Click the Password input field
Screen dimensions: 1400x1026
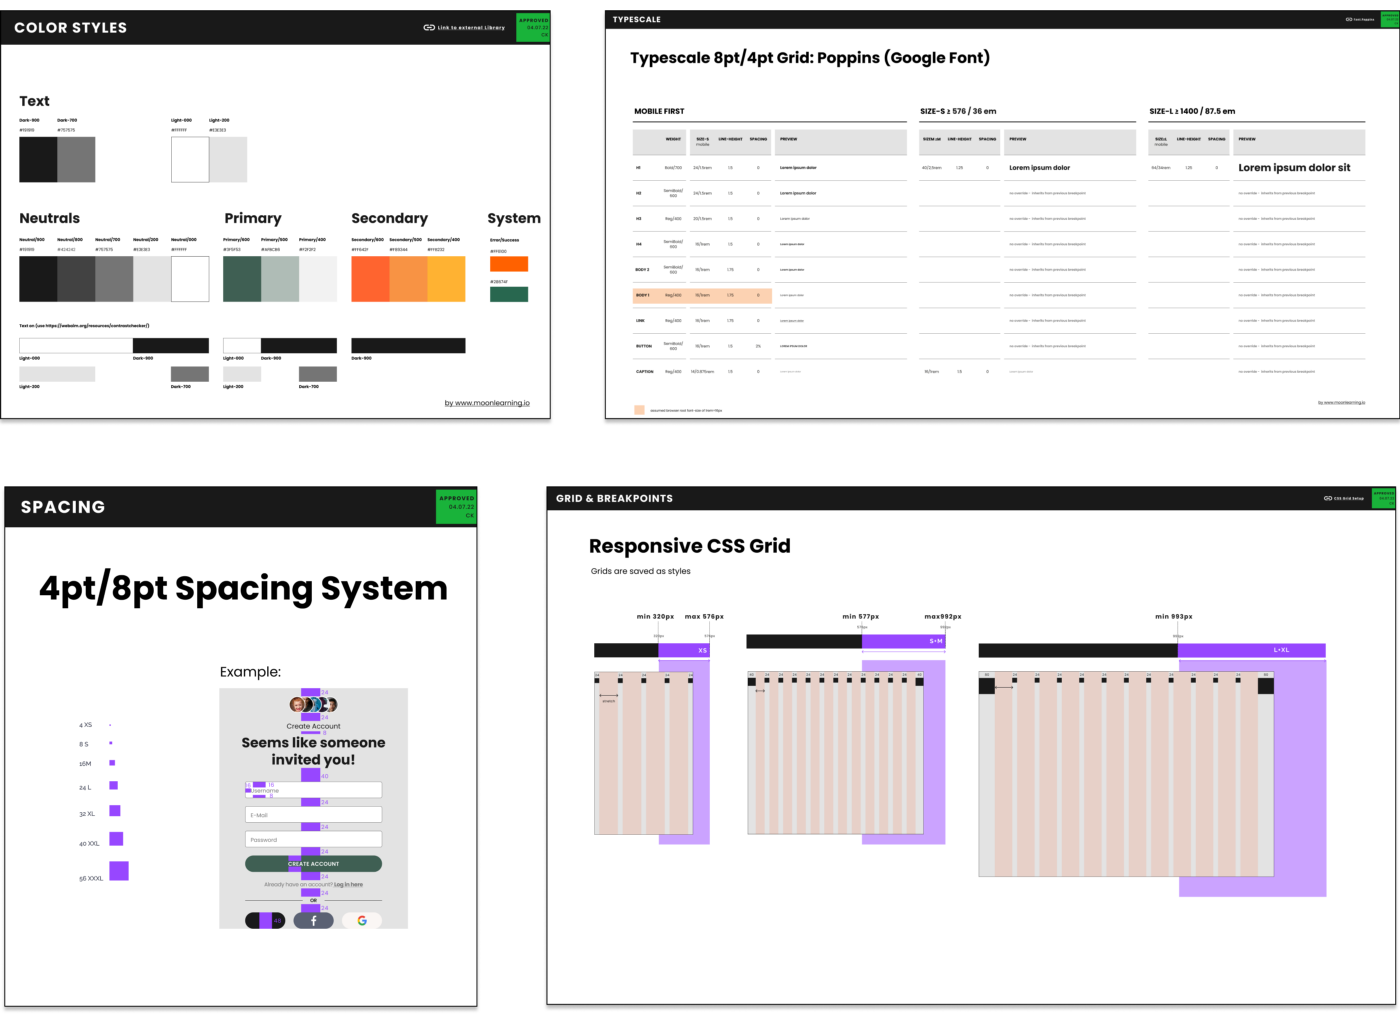click(x=313, y=838)
